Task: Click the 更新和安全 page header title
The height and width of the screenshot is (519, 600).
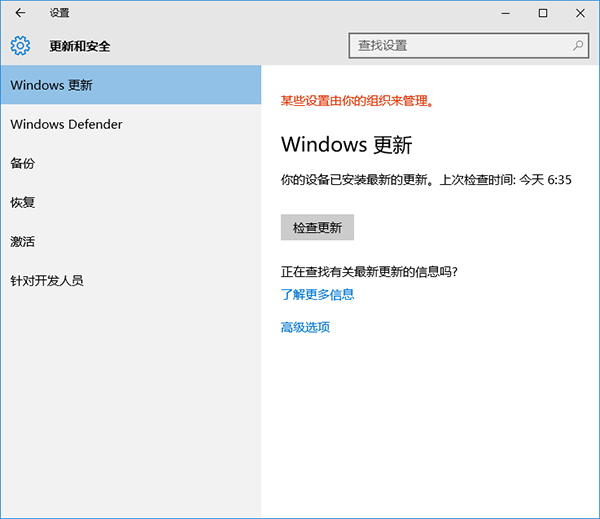Action: (x=80, y=46)
